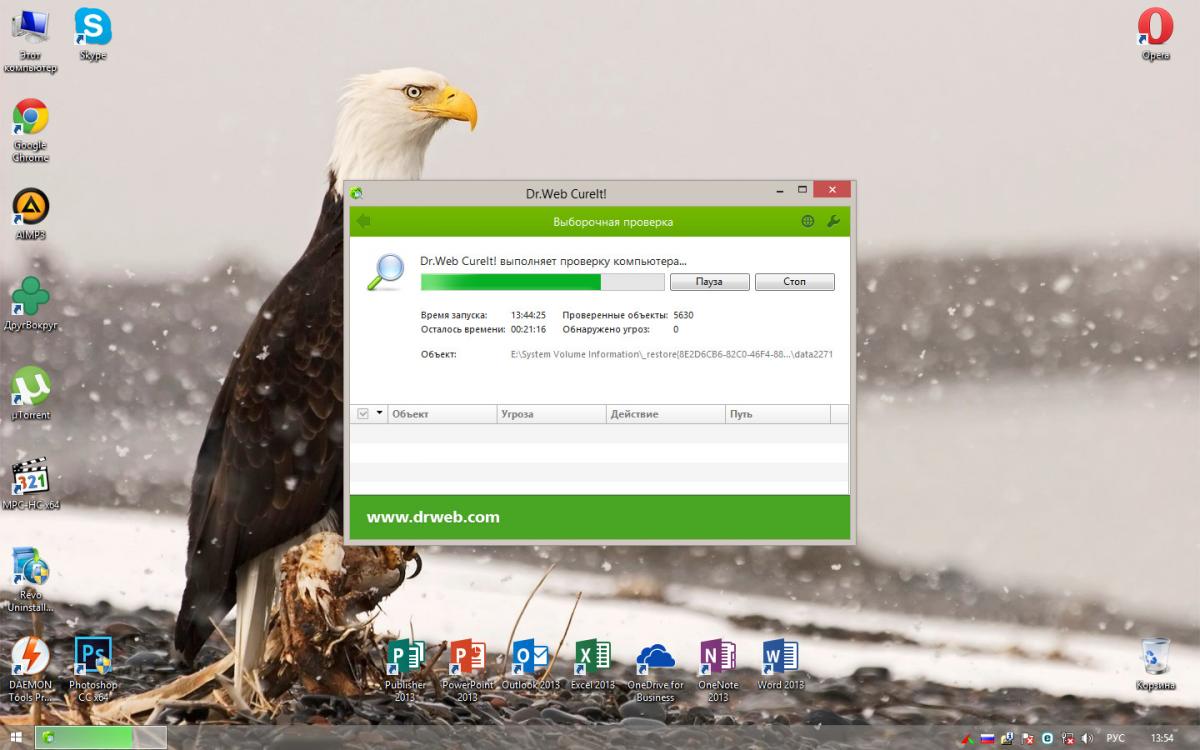Open MPC-HC x64 desktop shortcut
Screen dimensions: 1200x750
(30, 484)
